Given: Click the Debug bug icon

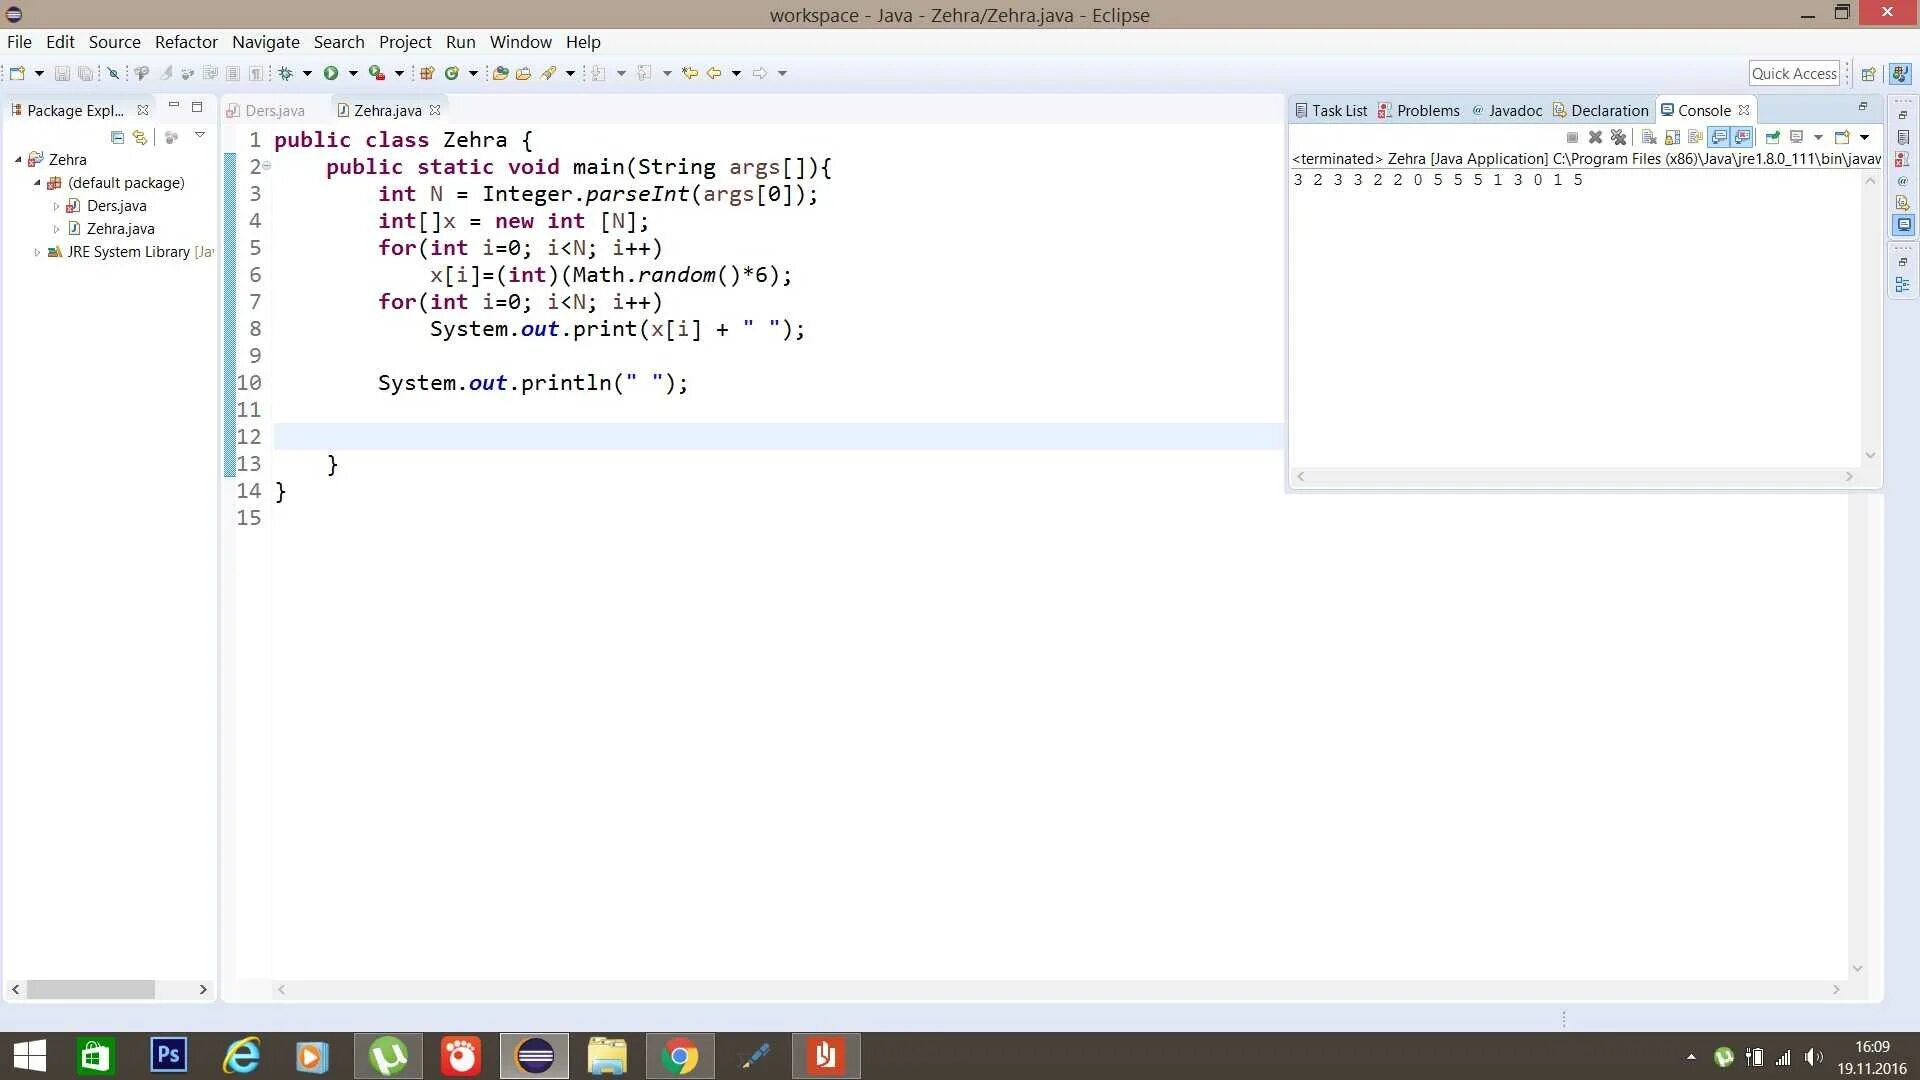Looking at the screenshot, I should click(286, 73).
